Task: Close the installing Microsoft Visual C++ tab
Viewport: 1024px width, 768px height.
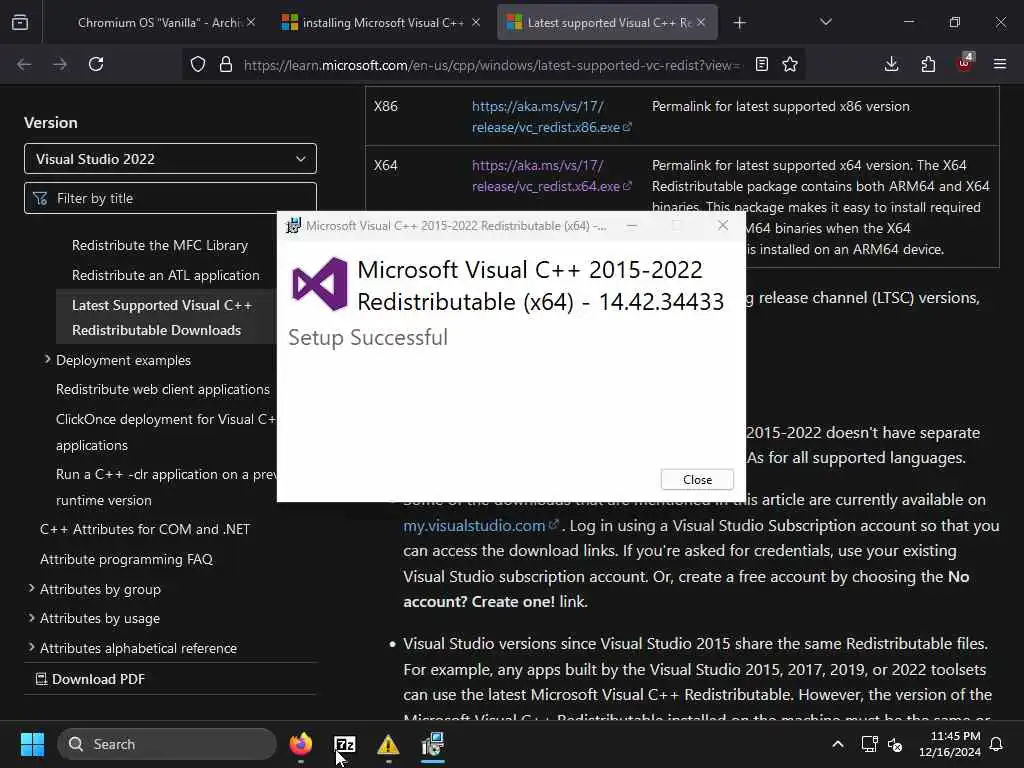Action: [476, 22]
